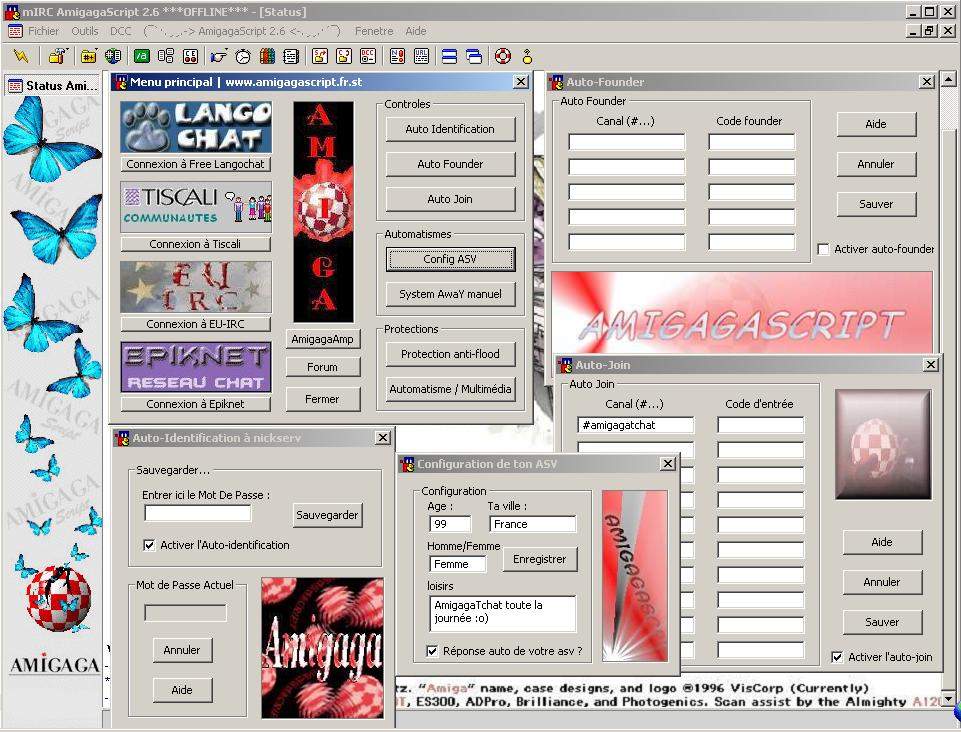Open mIRC Options from the toolbar
961x732 pixels.
coord(58,57)
